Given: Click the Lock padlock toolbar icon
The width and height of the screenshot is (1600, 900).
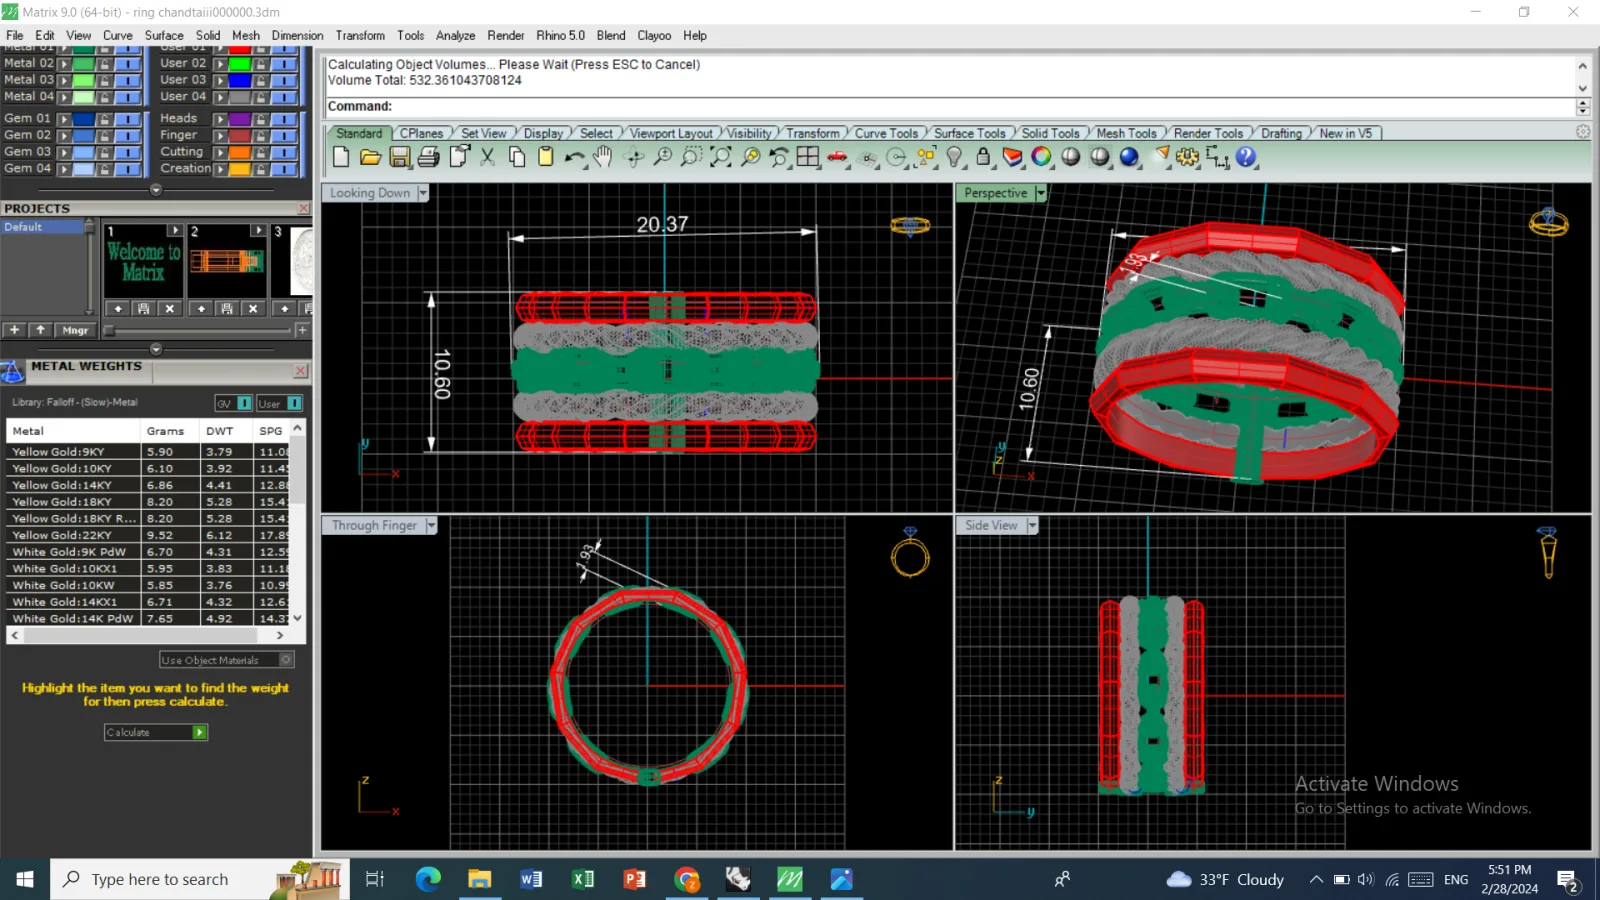Looking at the screenshot, I should click(x=983, y=157).
